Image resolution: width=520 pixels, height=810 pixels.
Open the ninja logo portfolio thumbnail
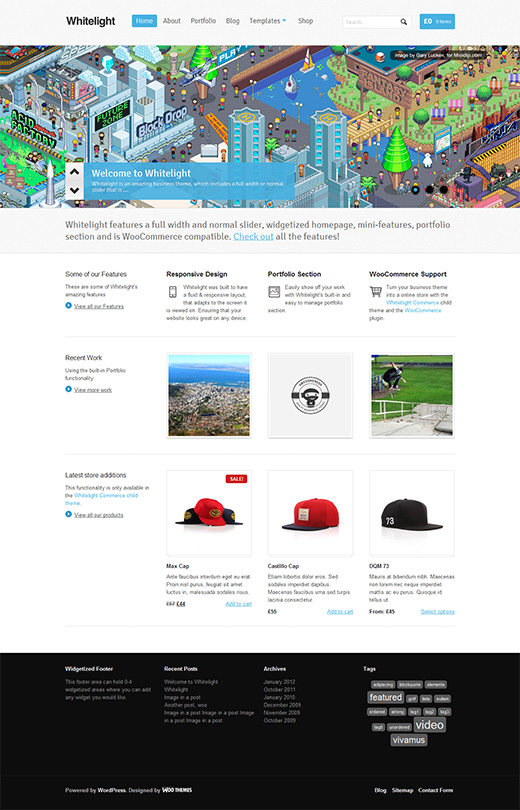[x=310, y=395]
